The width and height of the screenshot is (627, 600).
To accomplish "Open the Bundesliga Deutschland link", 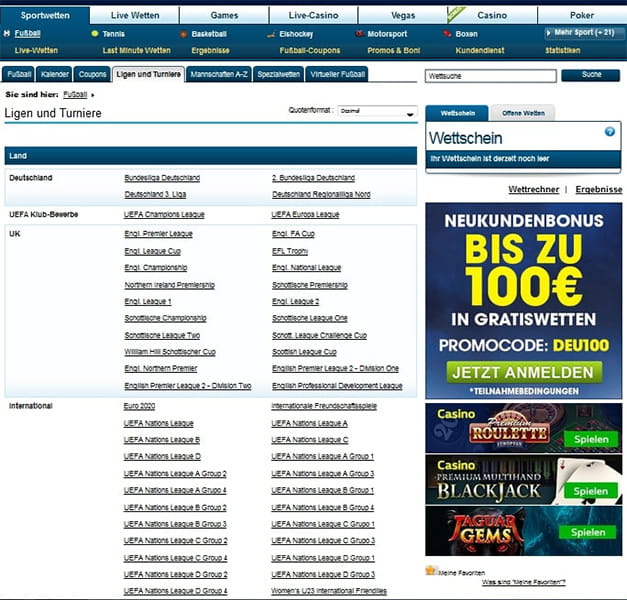I will click(162, 178).
